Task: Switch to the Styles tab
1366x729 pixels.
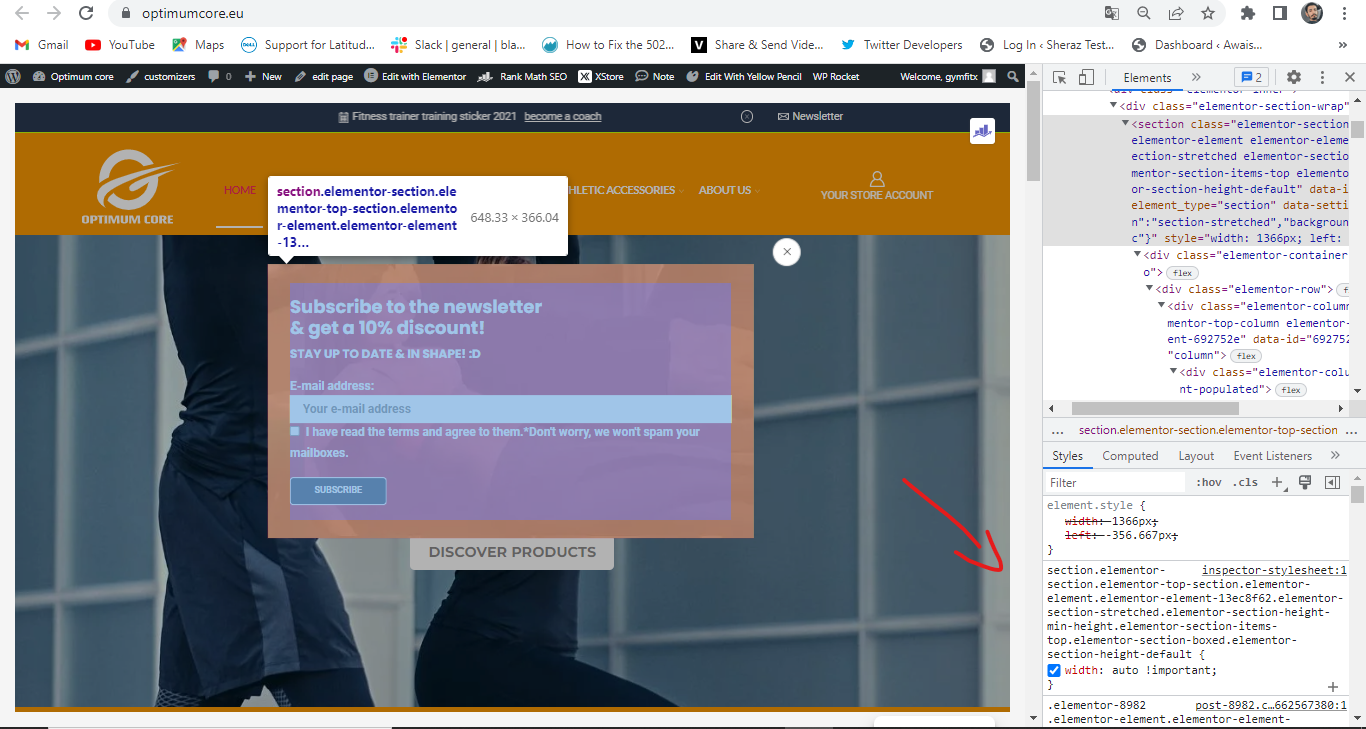Action: coord(1067,456)
